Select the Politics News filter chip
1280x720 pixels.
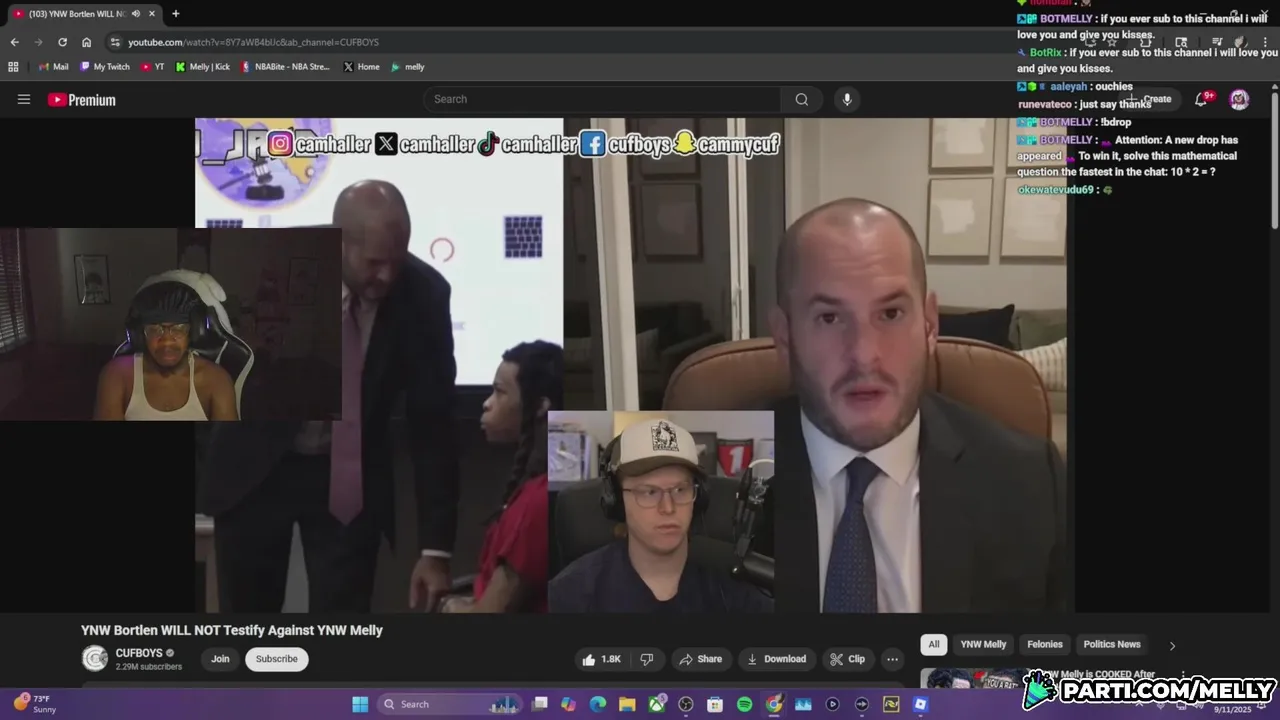pyautogui.click(x=1112, y=644)
